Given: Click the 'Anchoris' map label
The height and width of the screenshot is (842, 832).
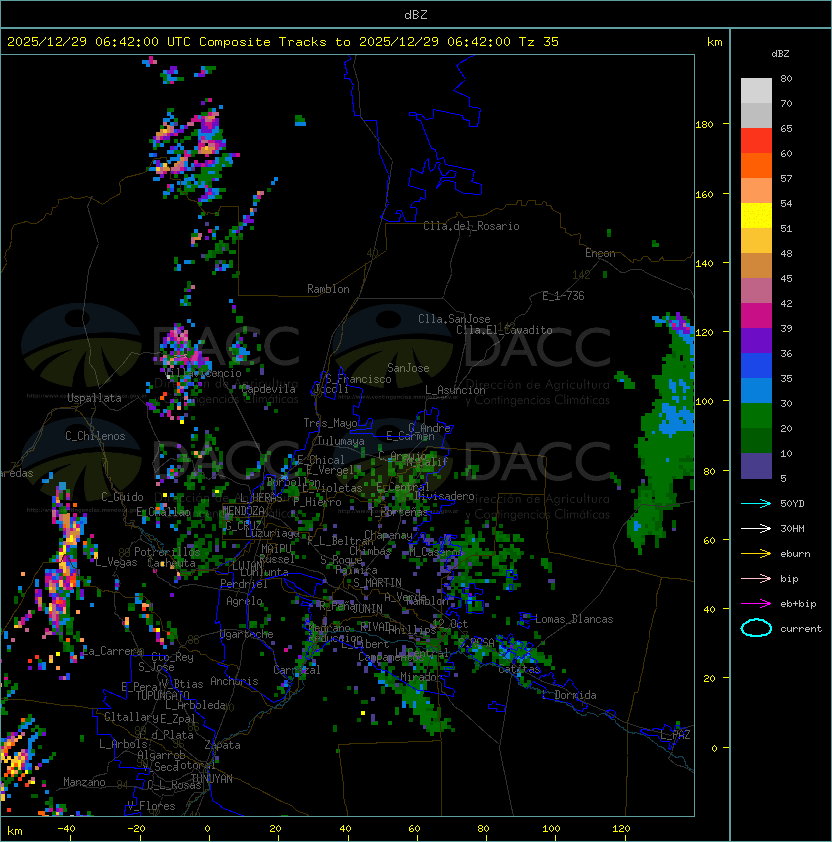Looking at the screenshot, I should tap(234, 681).
